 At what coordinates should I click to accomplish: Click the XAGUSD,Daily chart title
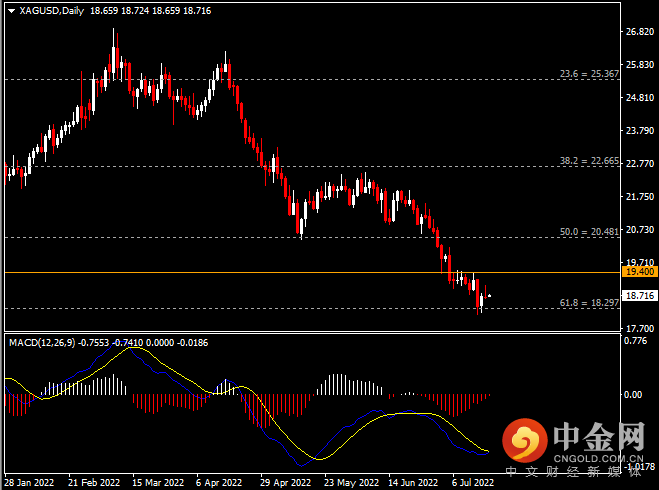coord(51,11)
